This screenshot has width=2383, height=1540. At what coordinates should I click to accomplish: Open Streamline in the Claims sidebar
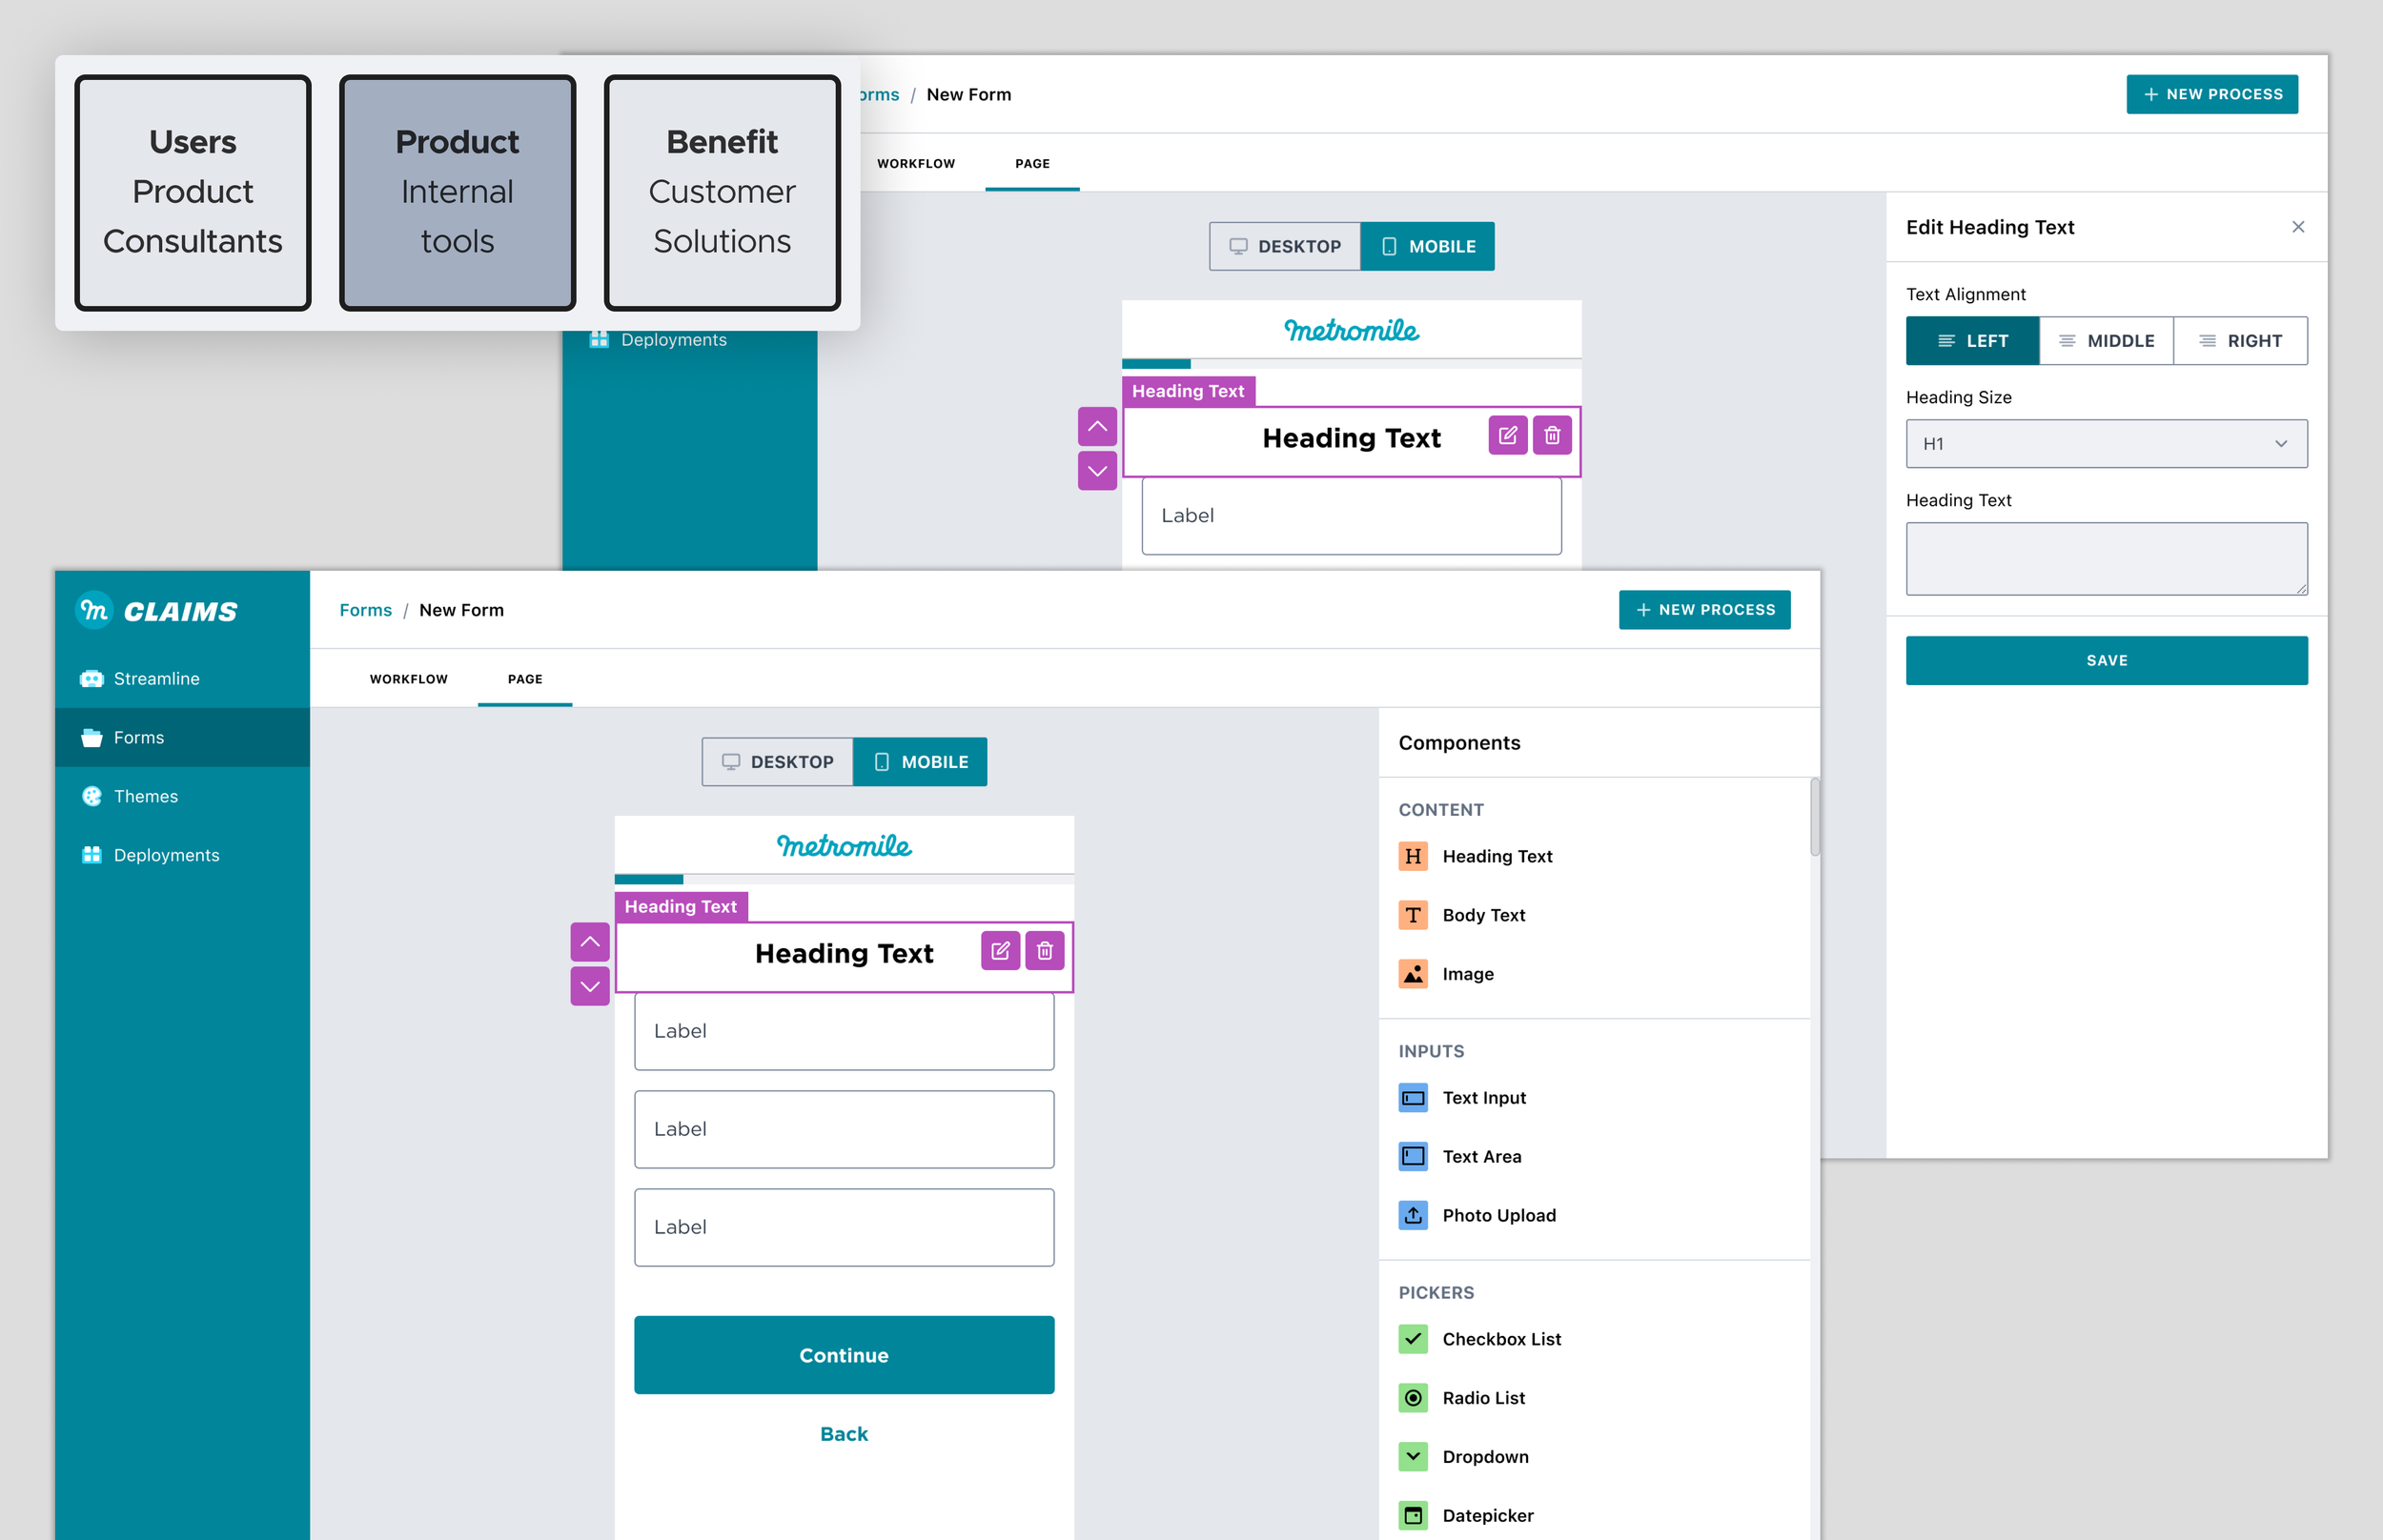pos(156,679)
